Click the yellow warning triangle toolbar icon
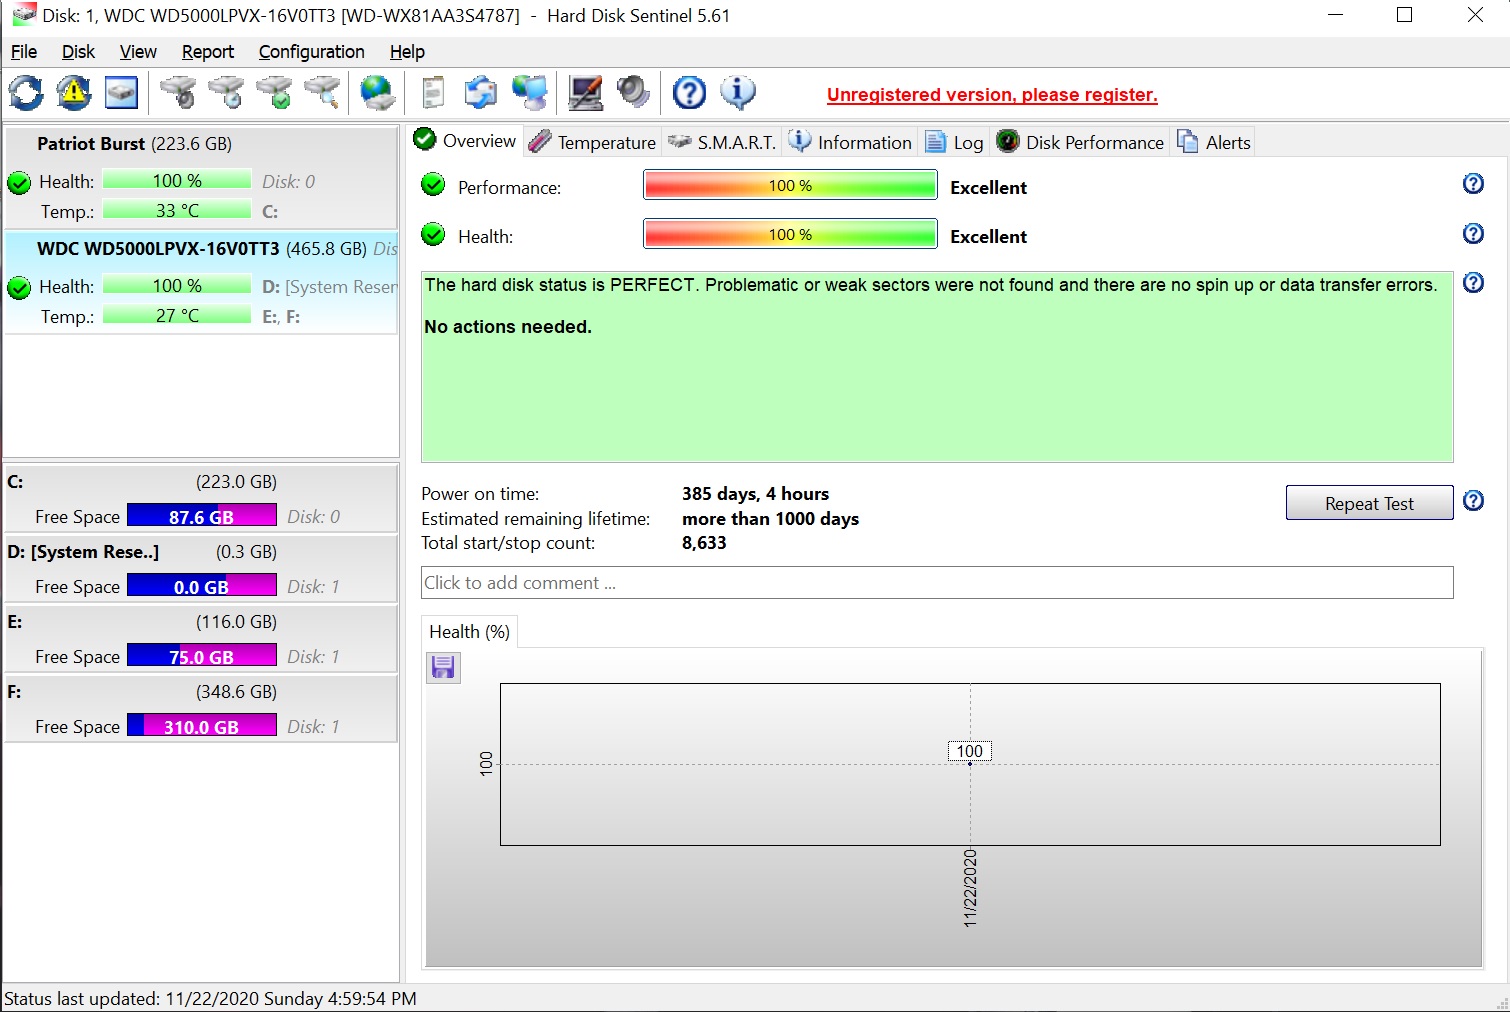This screenshot has height=1012, width=1510. tap(73, 93)
